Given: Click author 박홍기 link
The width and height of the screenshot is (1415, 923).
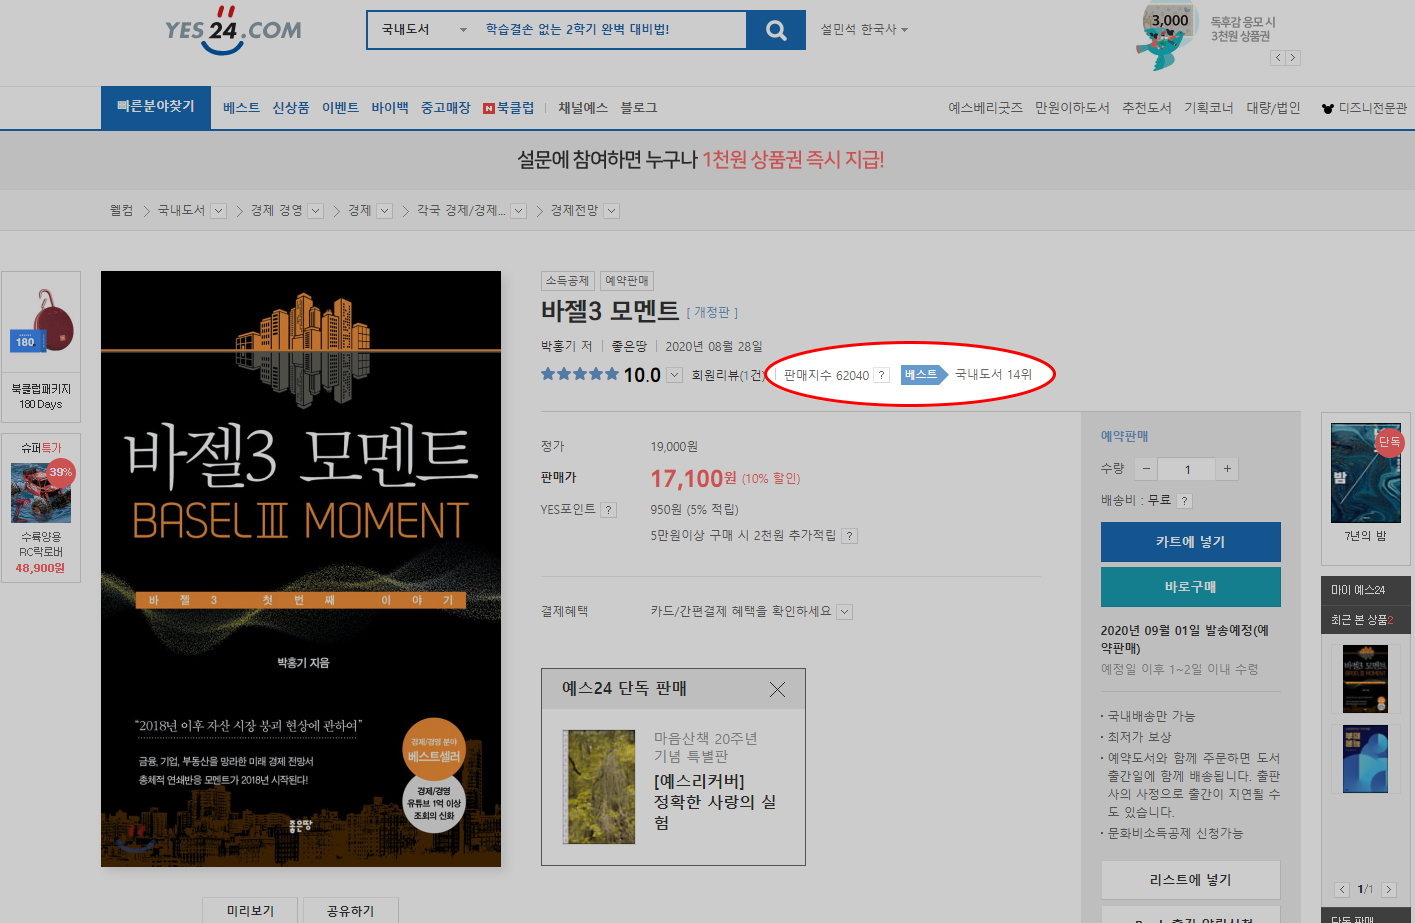Looking at the screenshot, I should click(560, 346).
